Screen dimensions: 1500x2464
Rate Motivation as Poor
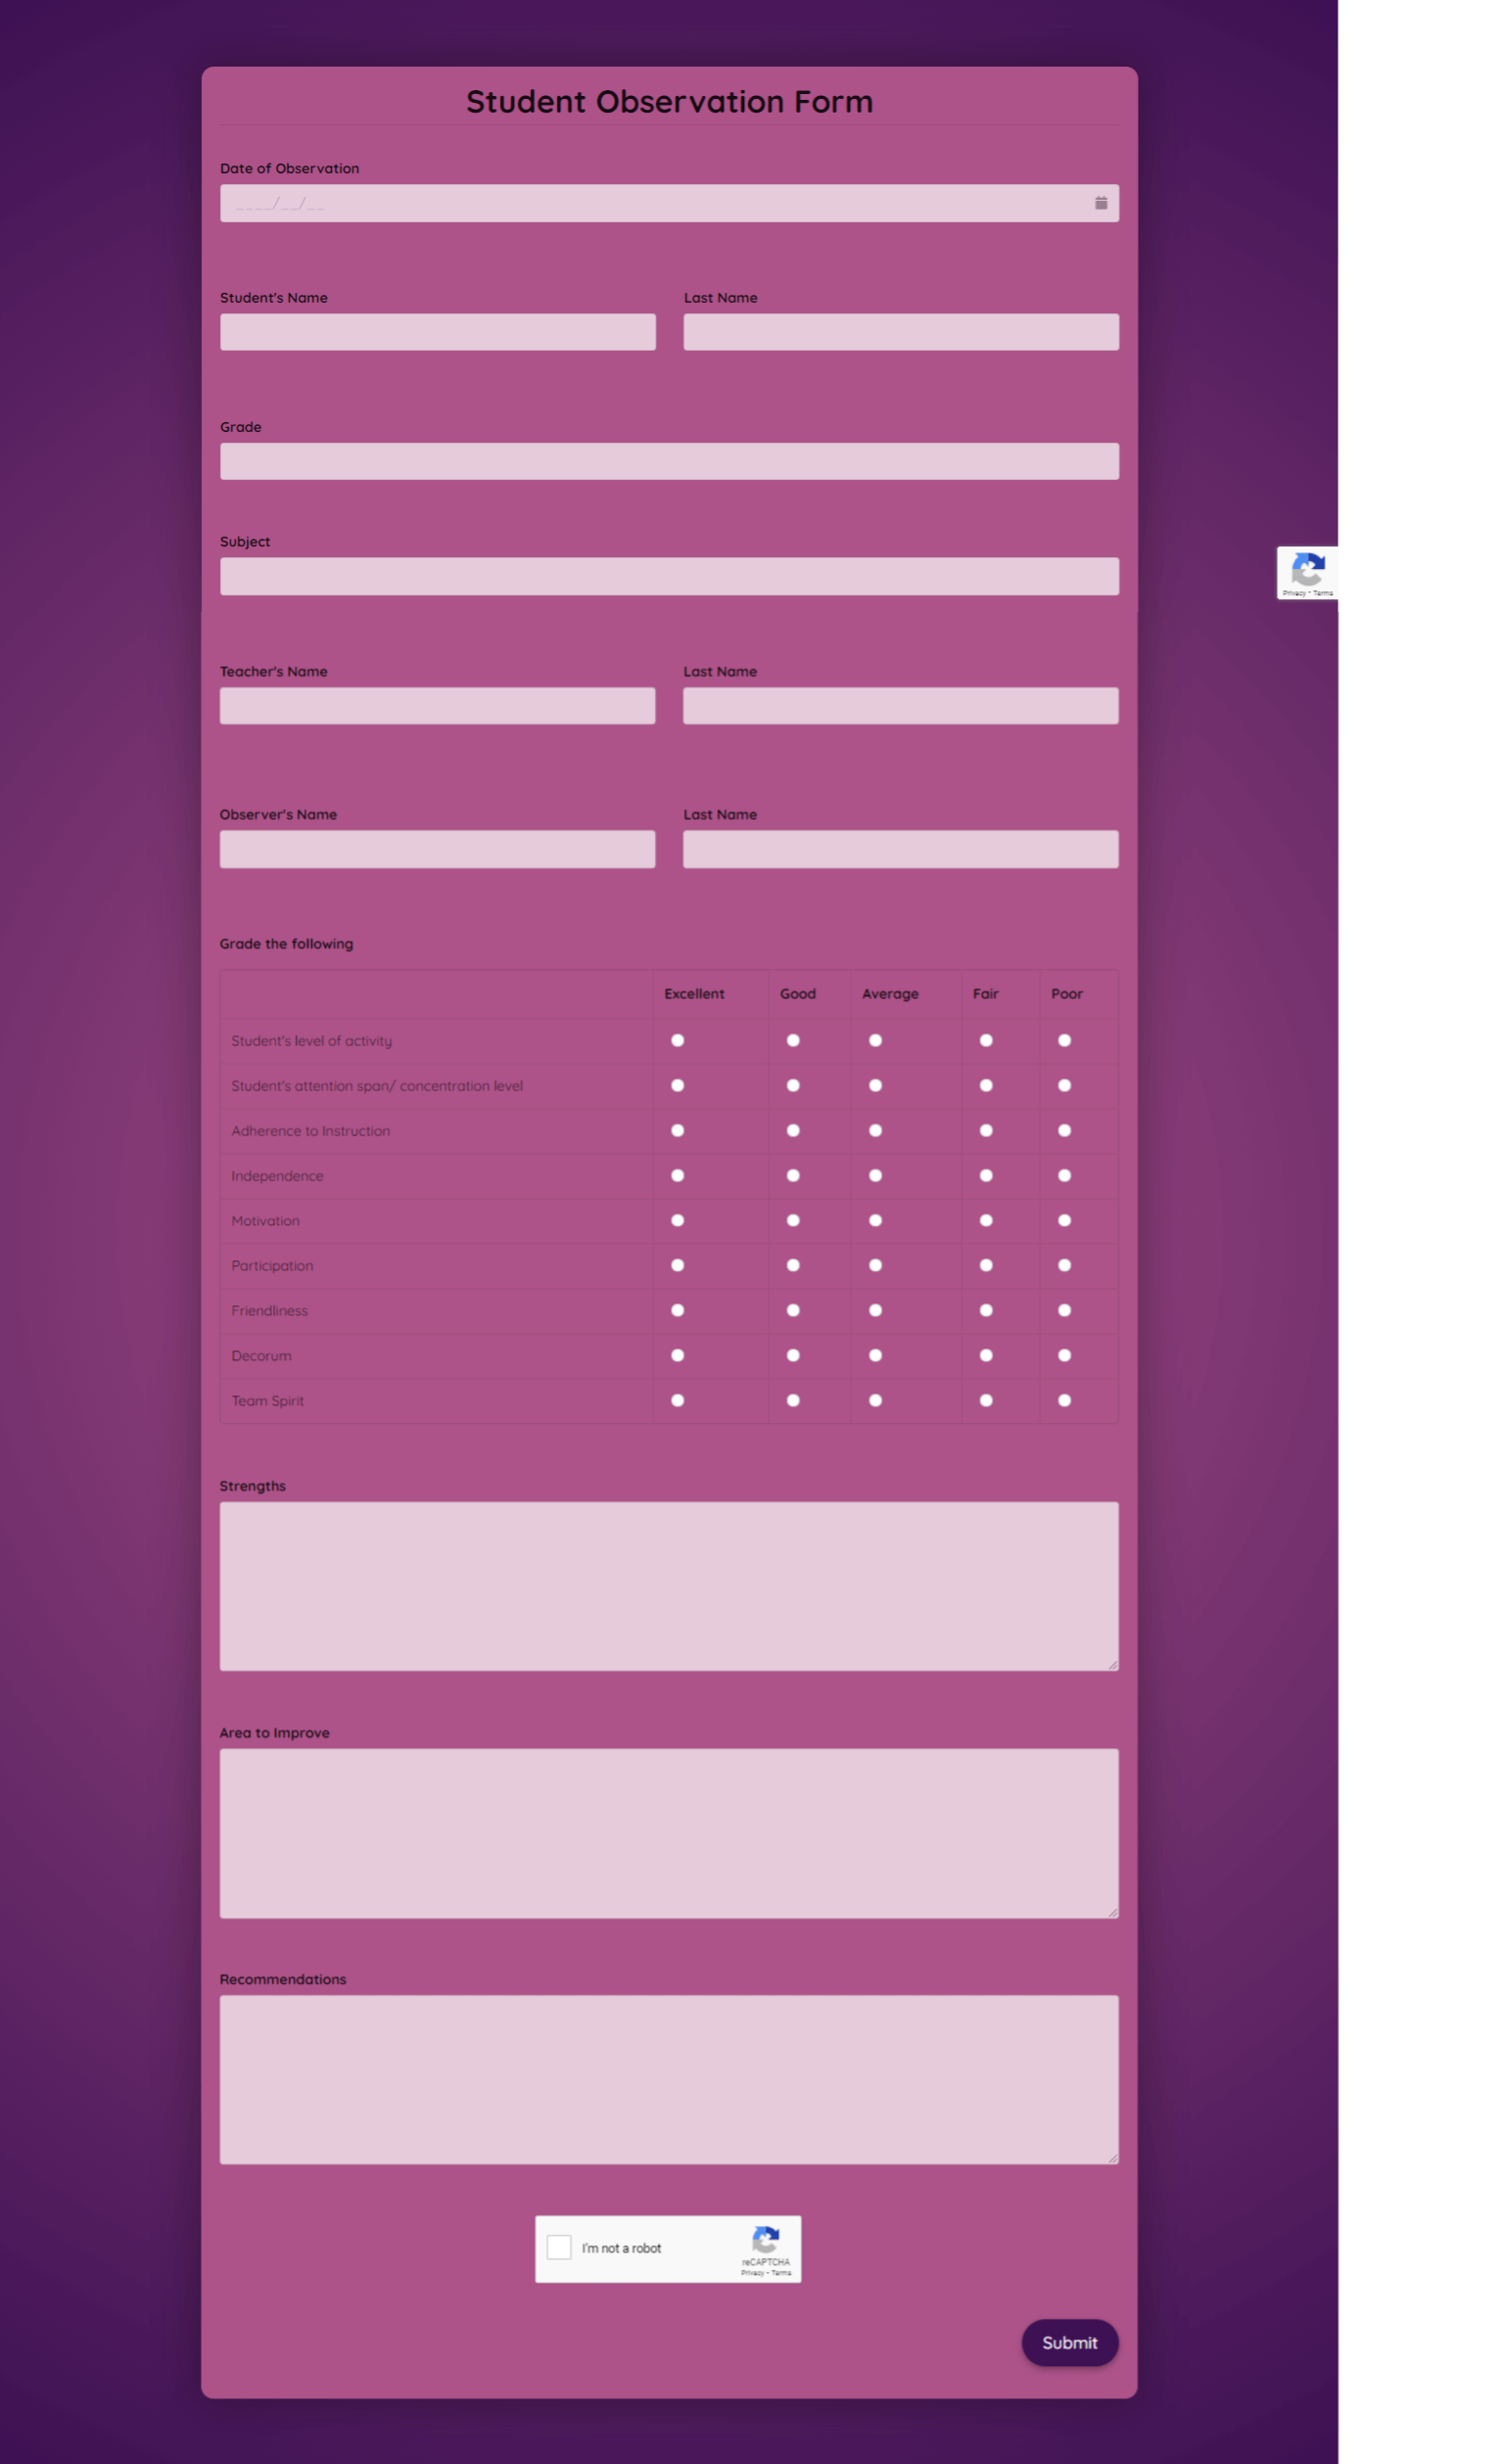coord(1064,1221)
